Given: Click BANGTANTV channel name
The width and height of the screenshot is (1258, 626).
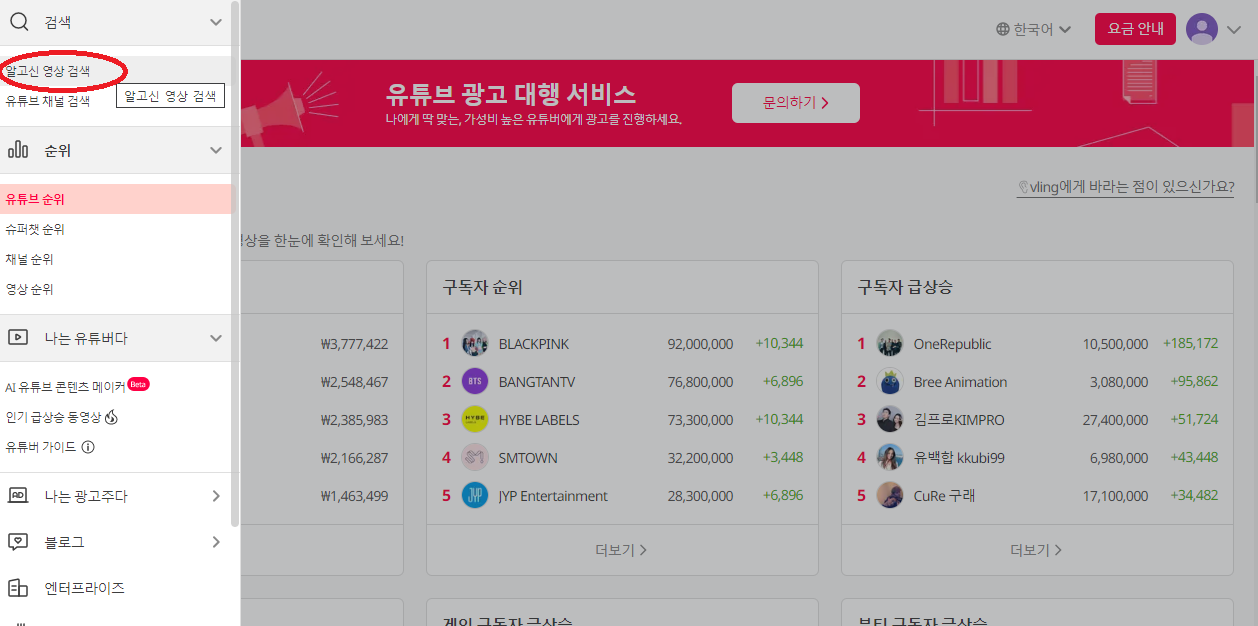Looking at the screenshot, I should pos(537,382).
